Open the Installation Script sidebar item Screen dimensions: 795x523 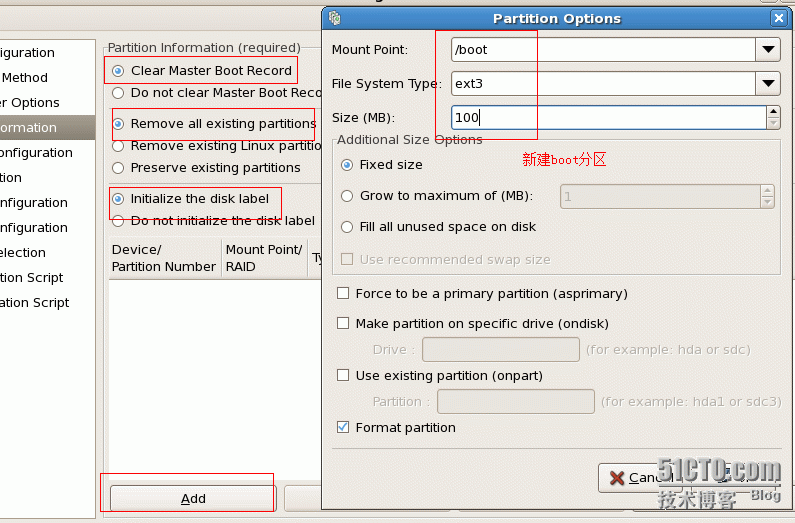coord(34,303)
